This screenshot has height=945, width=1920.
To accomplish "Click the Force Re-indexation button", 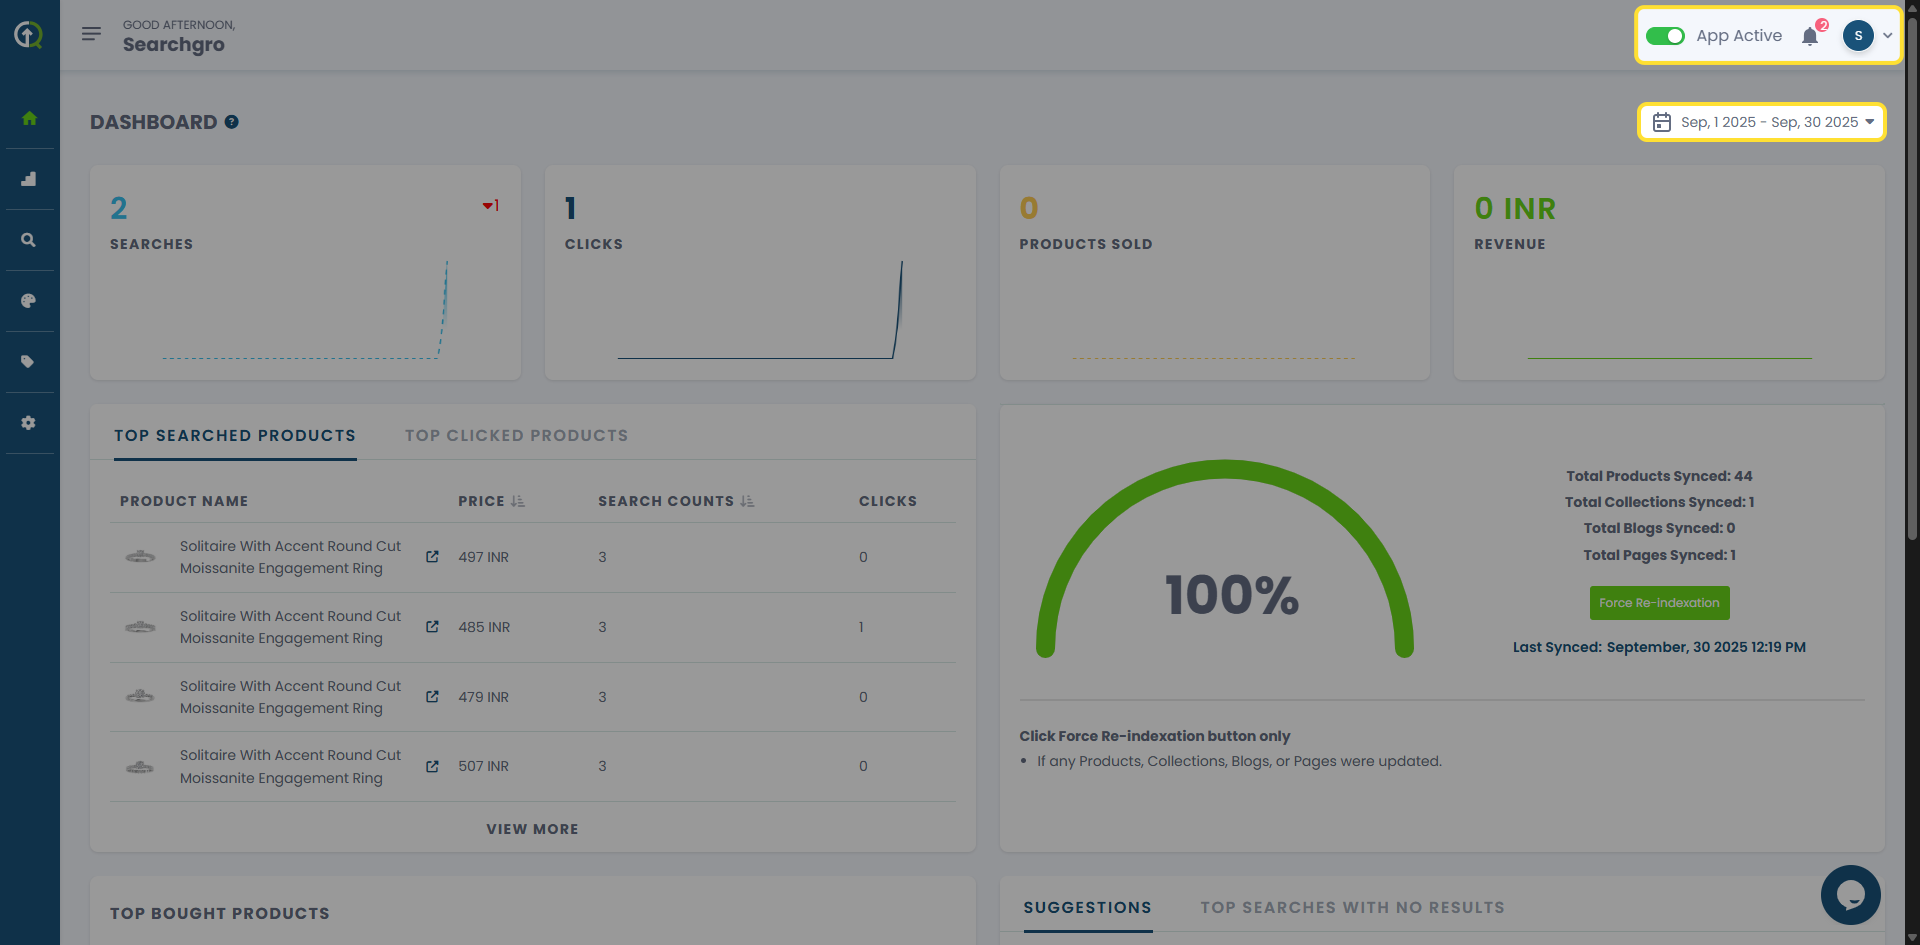I will pos(1659,603).
